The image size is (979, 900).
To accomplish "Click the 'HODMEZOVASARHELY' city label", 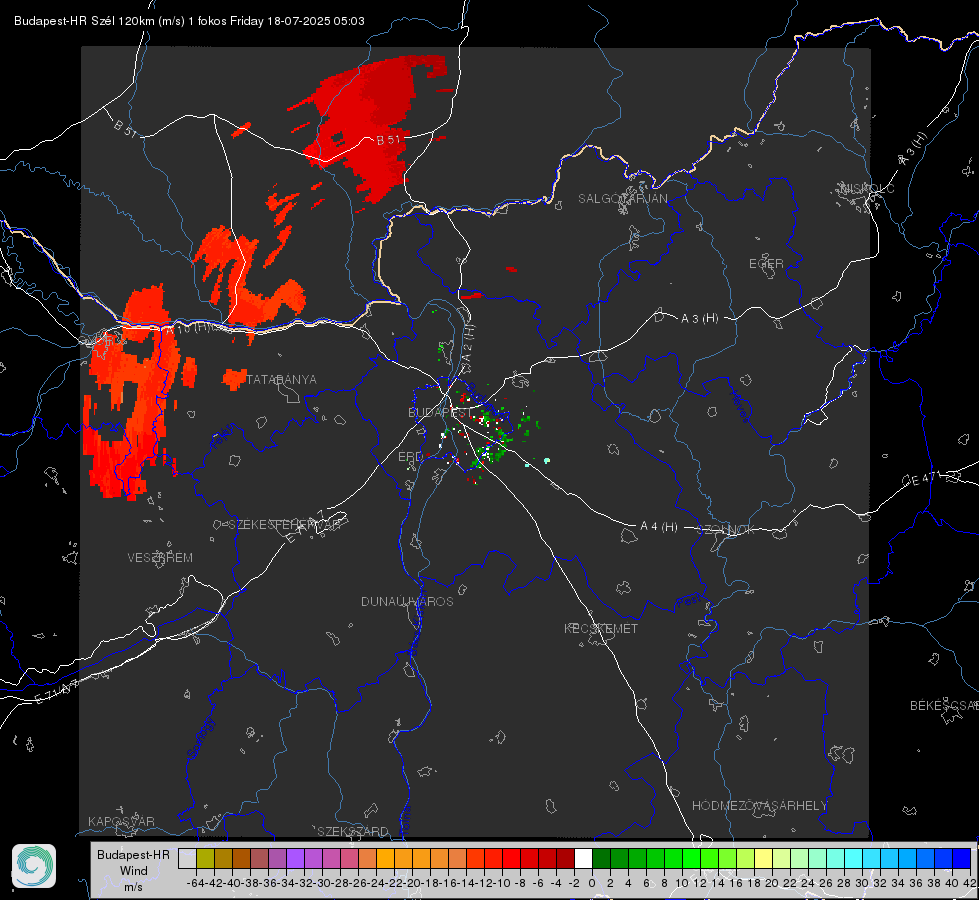I will point(759,806).
